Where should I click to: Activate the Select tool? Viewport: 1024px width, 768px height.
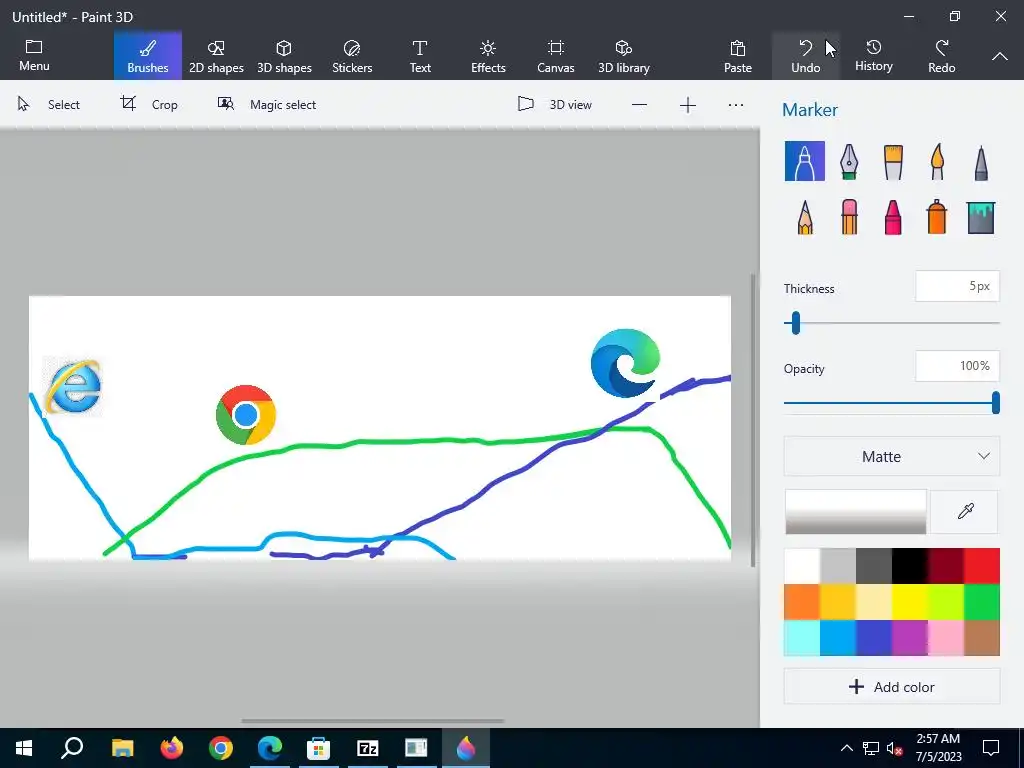pyautogui.click(x=49, y=104)
